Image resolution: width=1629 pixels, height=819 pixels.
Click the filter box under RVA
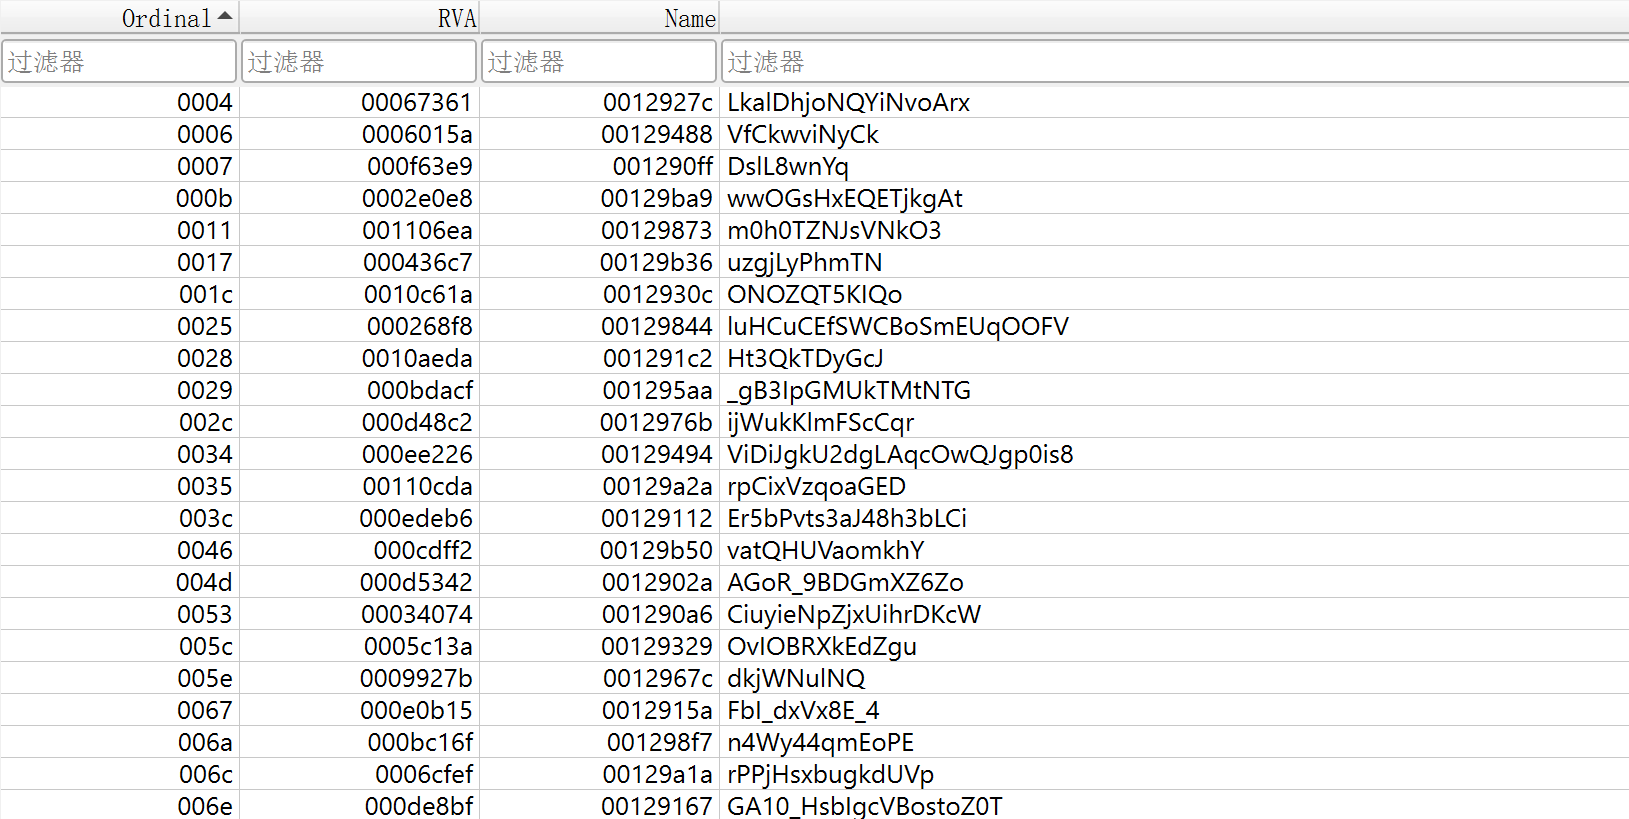click(359, 62)
